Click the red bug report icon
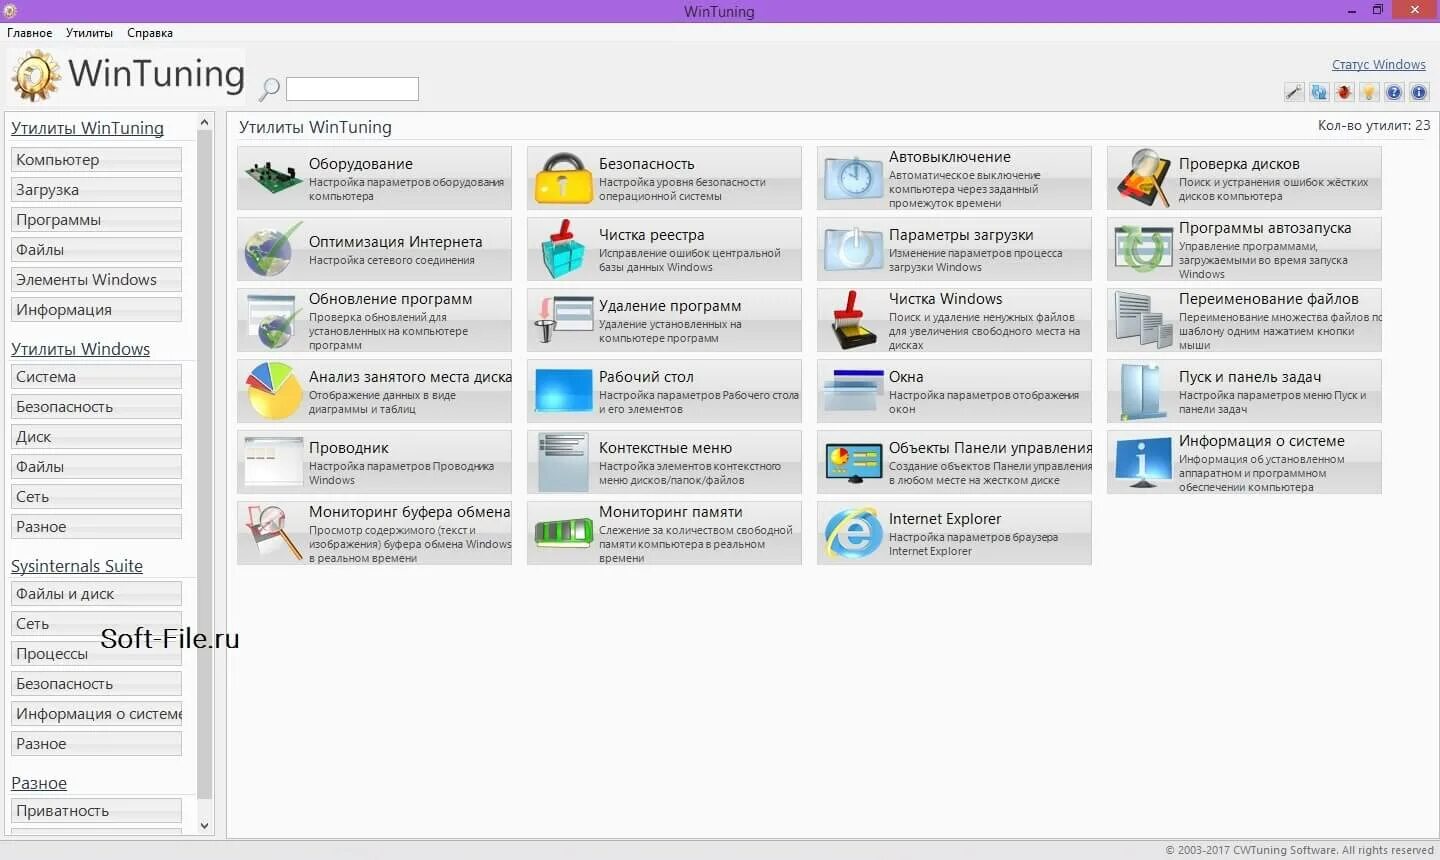 tap(1344, 92)
